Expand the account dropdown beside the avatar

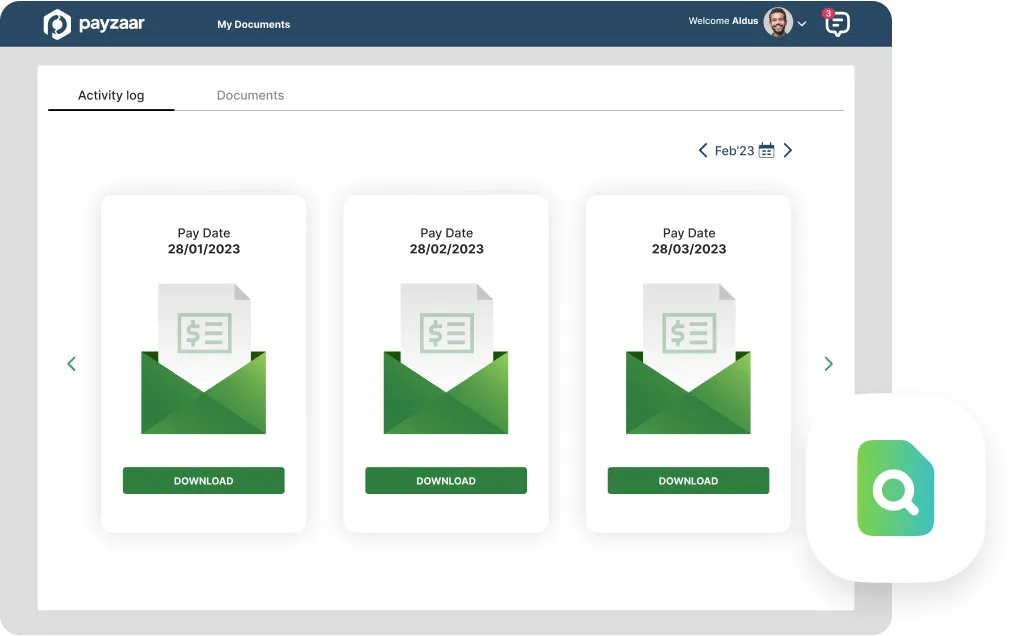point(801,22)
